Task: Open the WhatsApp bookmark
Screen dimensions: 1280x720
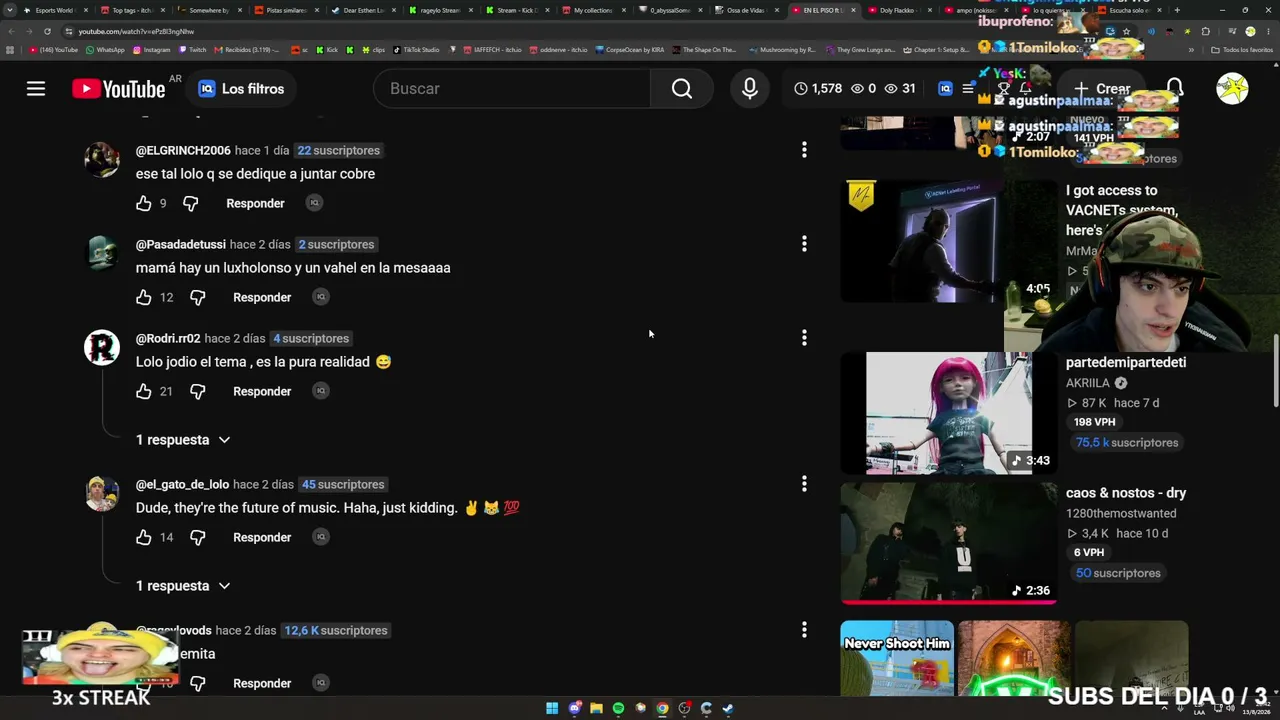Action: point(105,50)
